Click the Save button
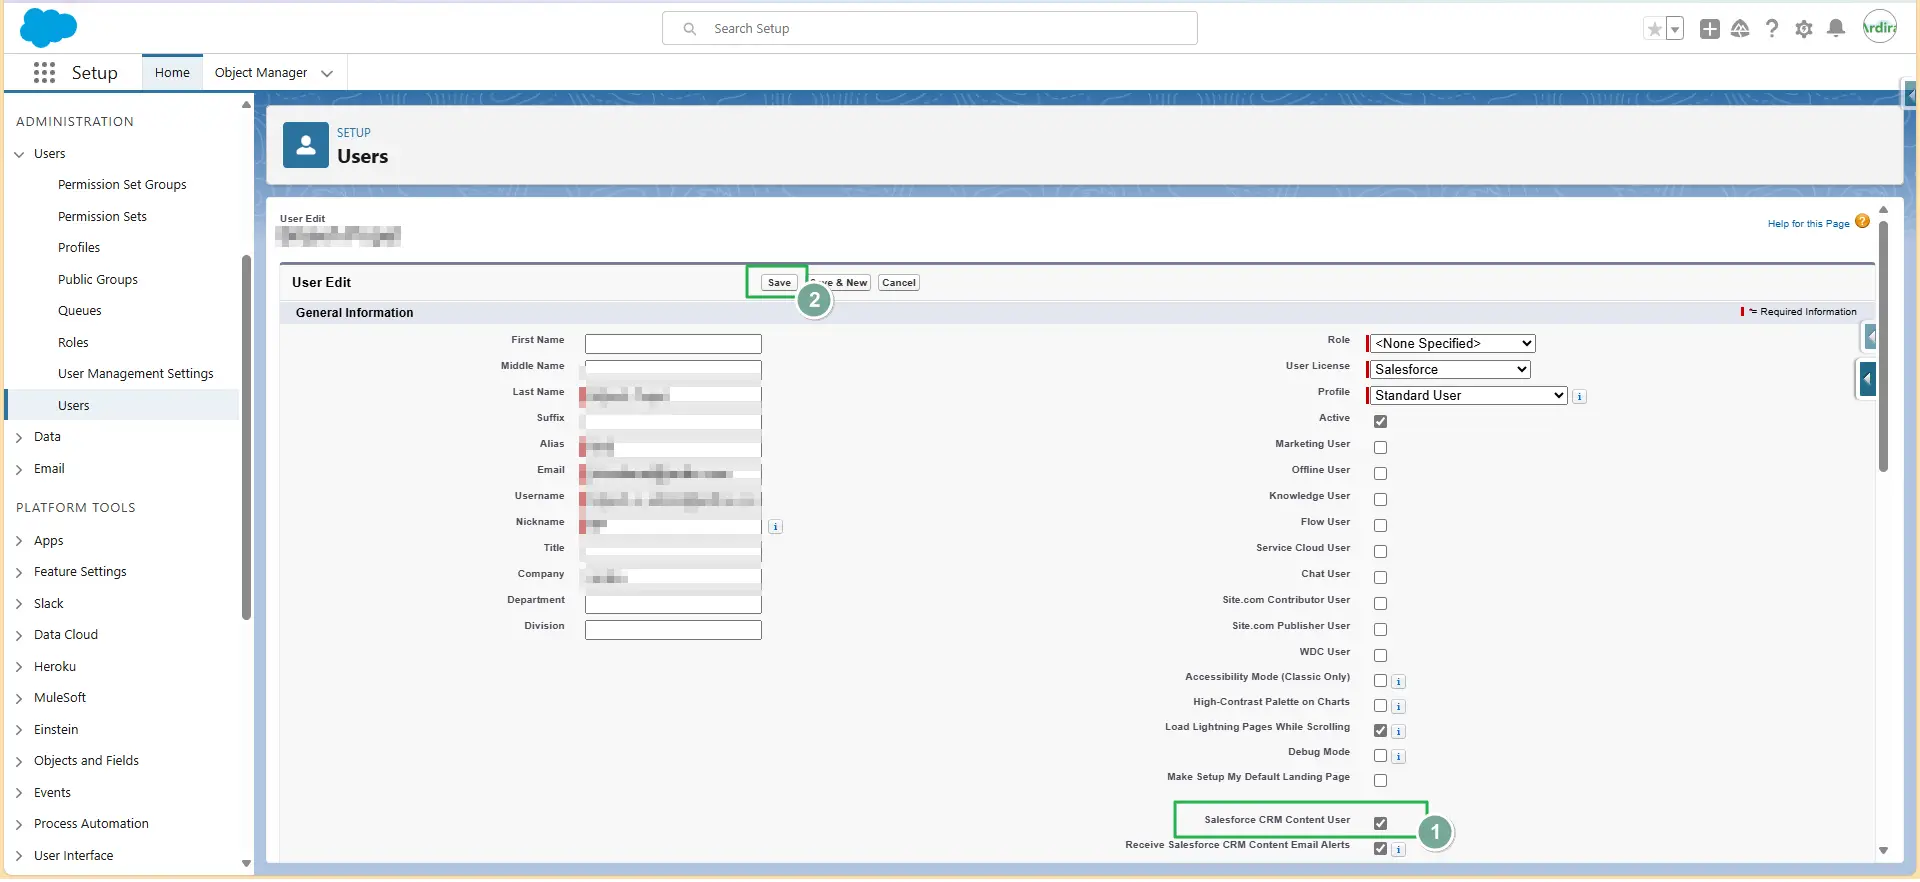This screenshot has height=882, width=1920. tap(779, 283)
